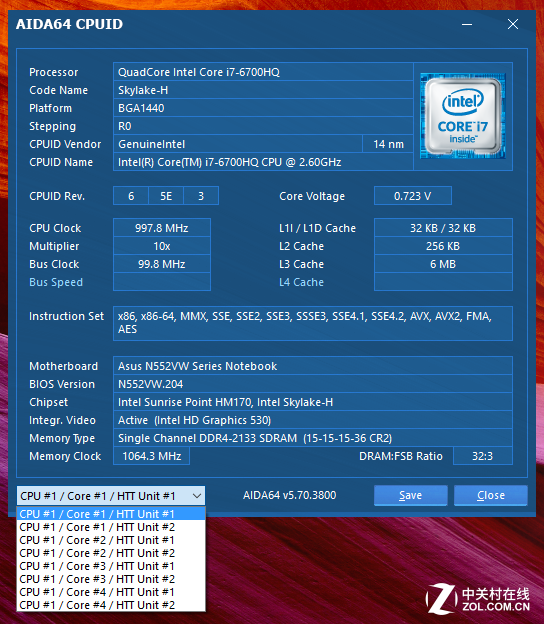The image size is (544, 624).
Task: Click the L3 Cache value 6 MB
Action: click(443, 264)
